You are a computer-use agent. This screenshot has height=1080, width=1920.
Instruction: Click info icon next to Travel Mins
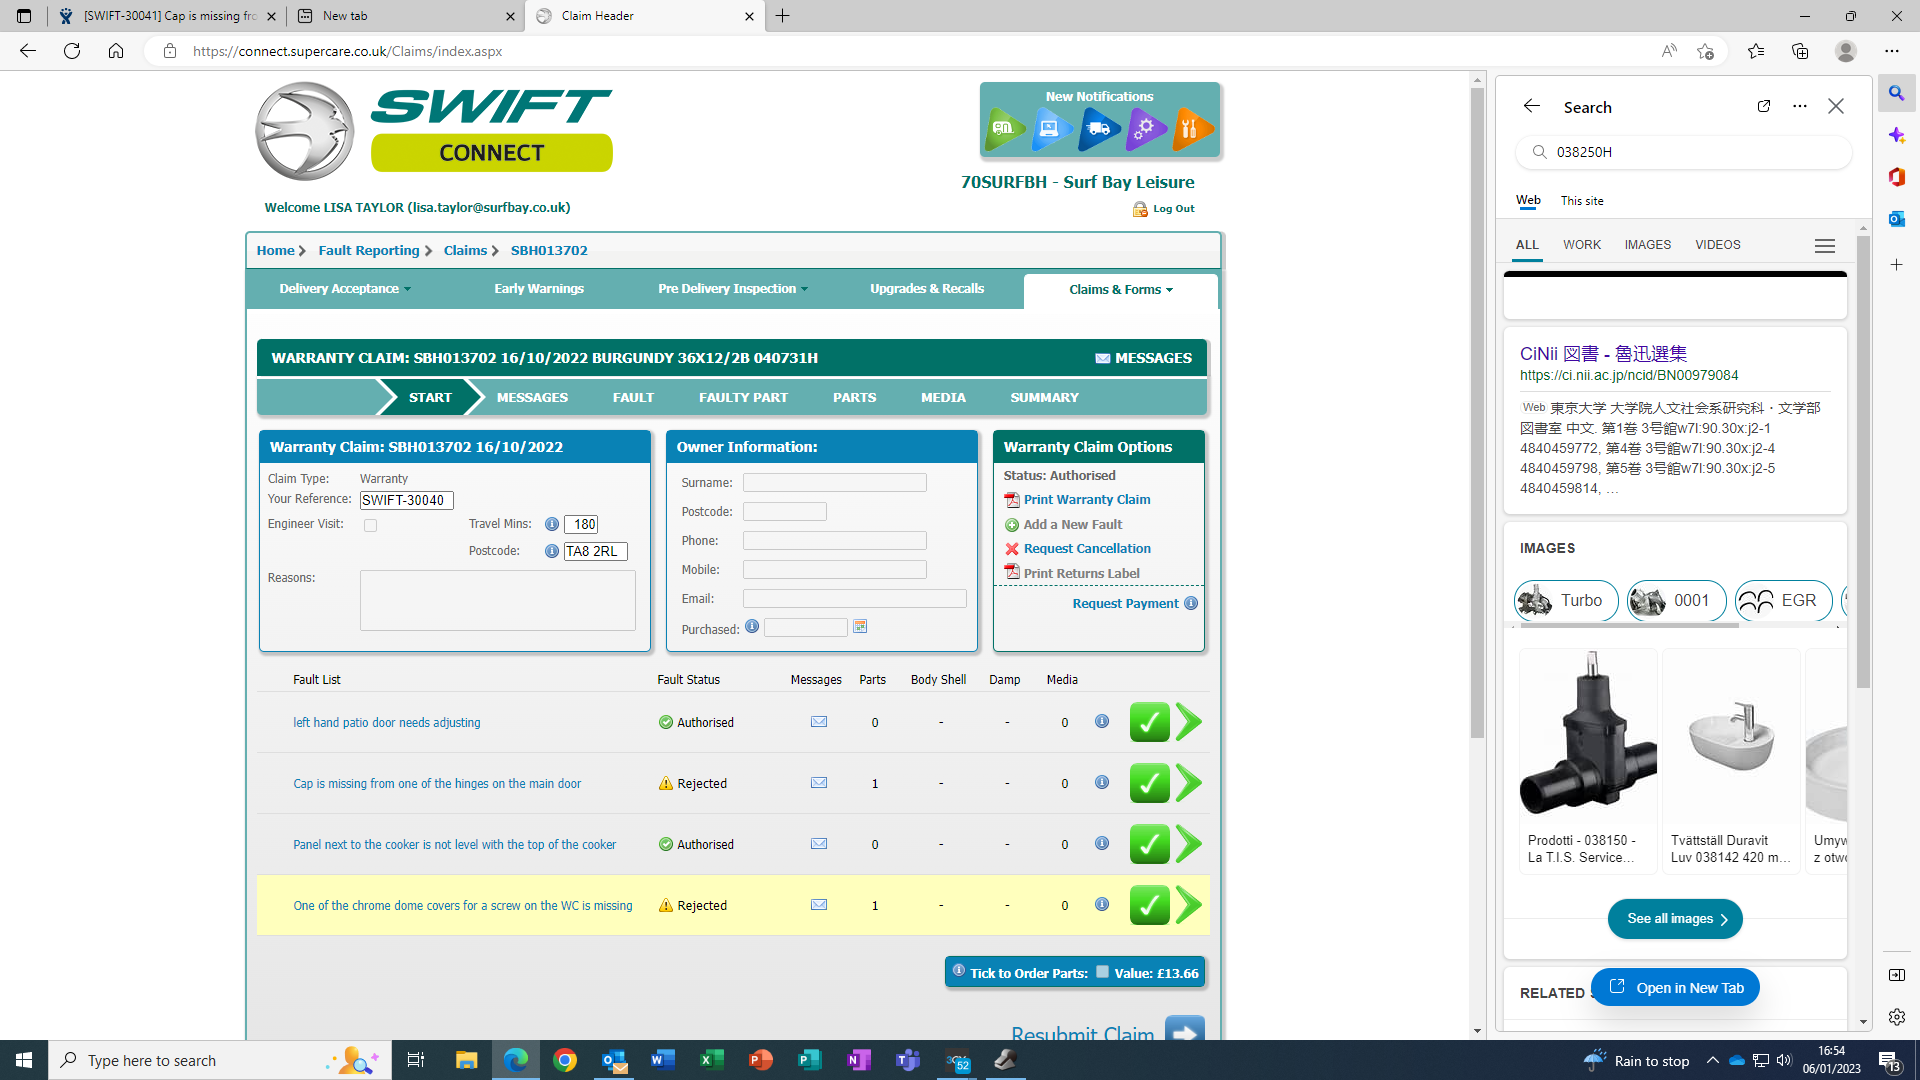(x=551, y=524)
